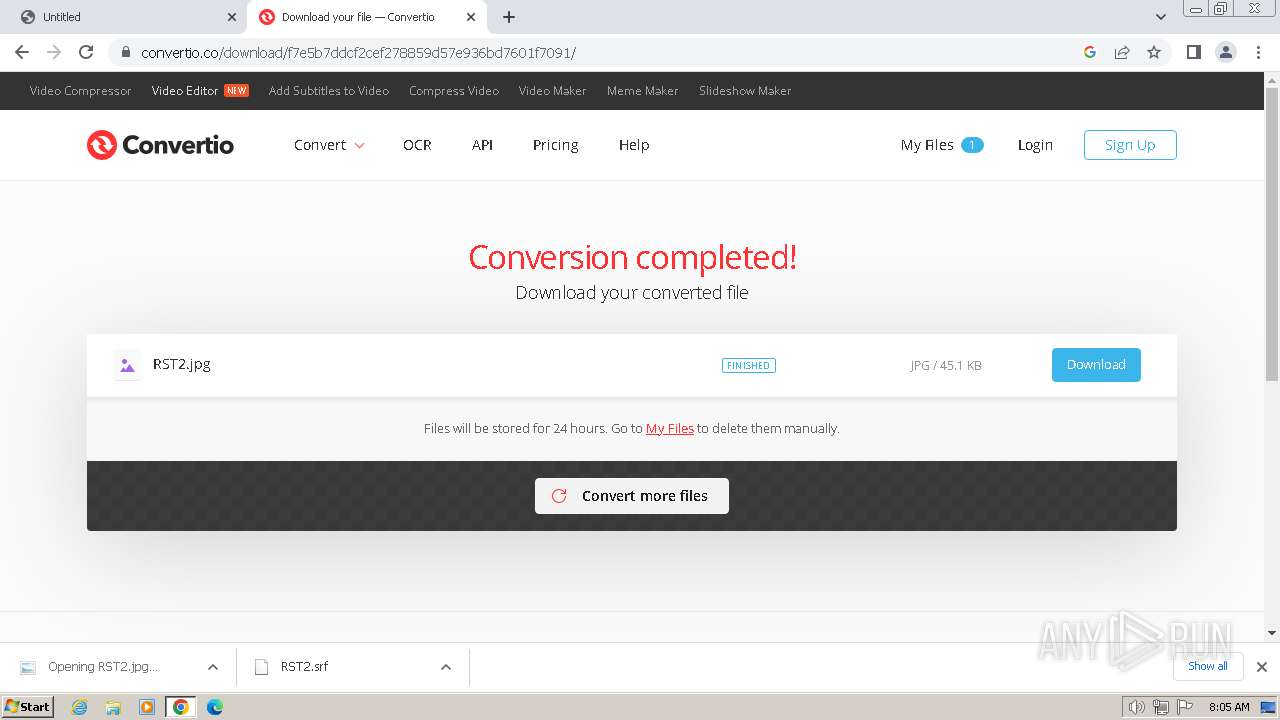Expand options for RST2.srf download
1280x720 pixels.
pyautogui.click(x=446, y=667)
